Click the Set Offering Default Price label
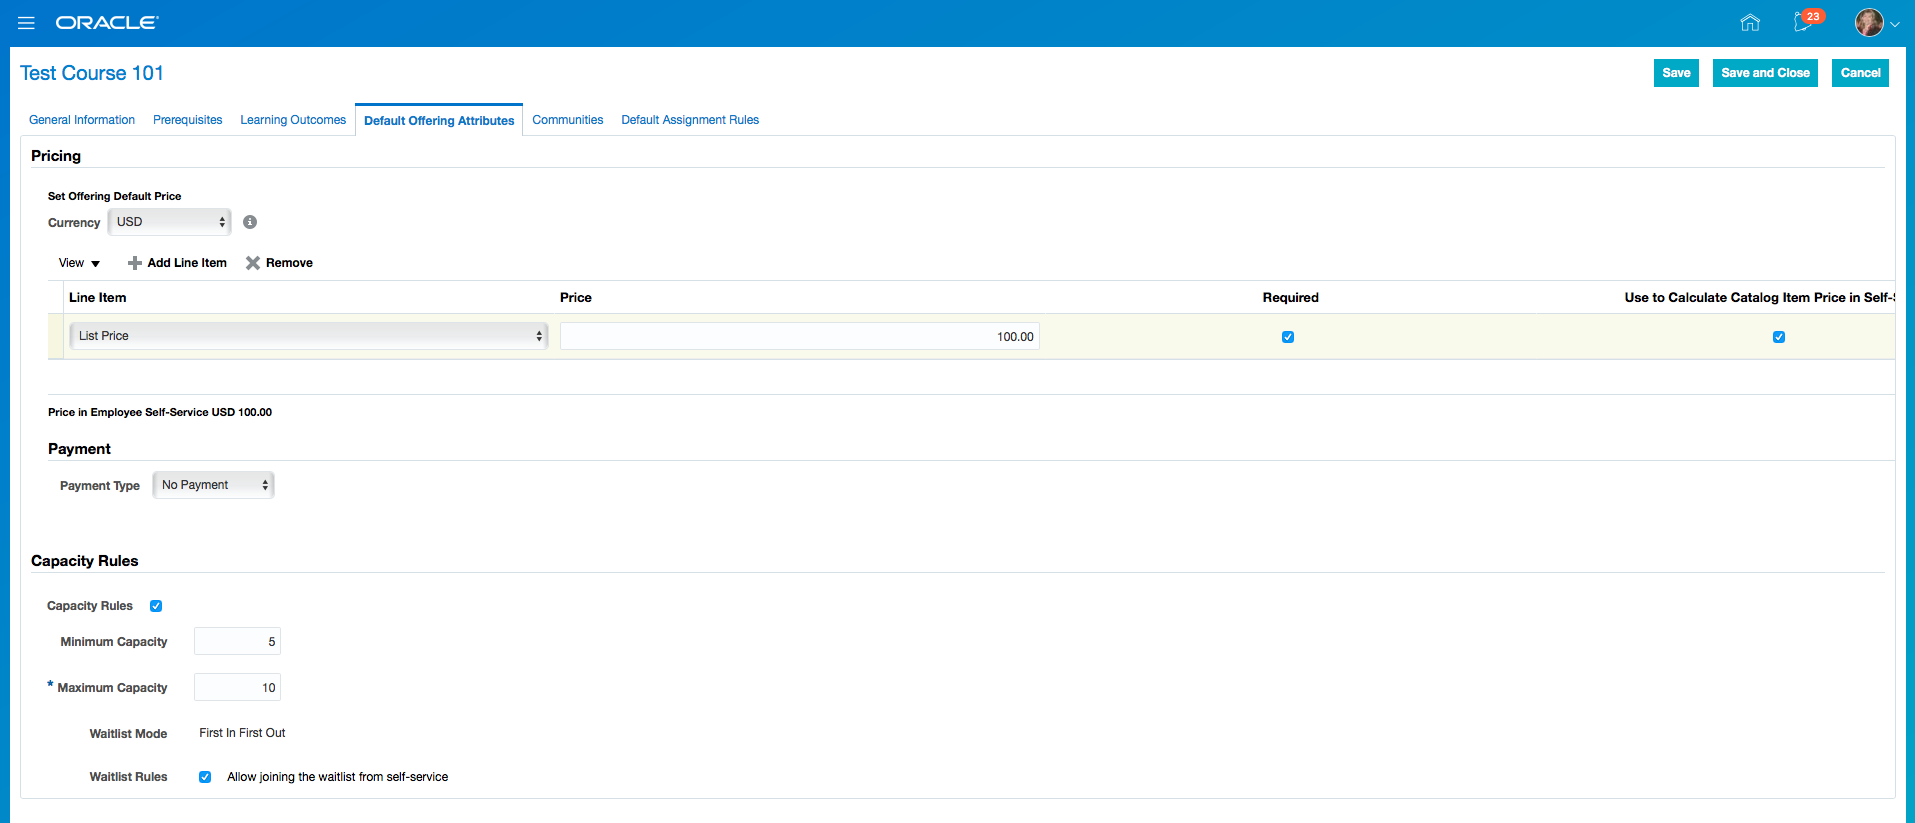The height and width of the screenshot is (823, 1915). pos(115,196)
